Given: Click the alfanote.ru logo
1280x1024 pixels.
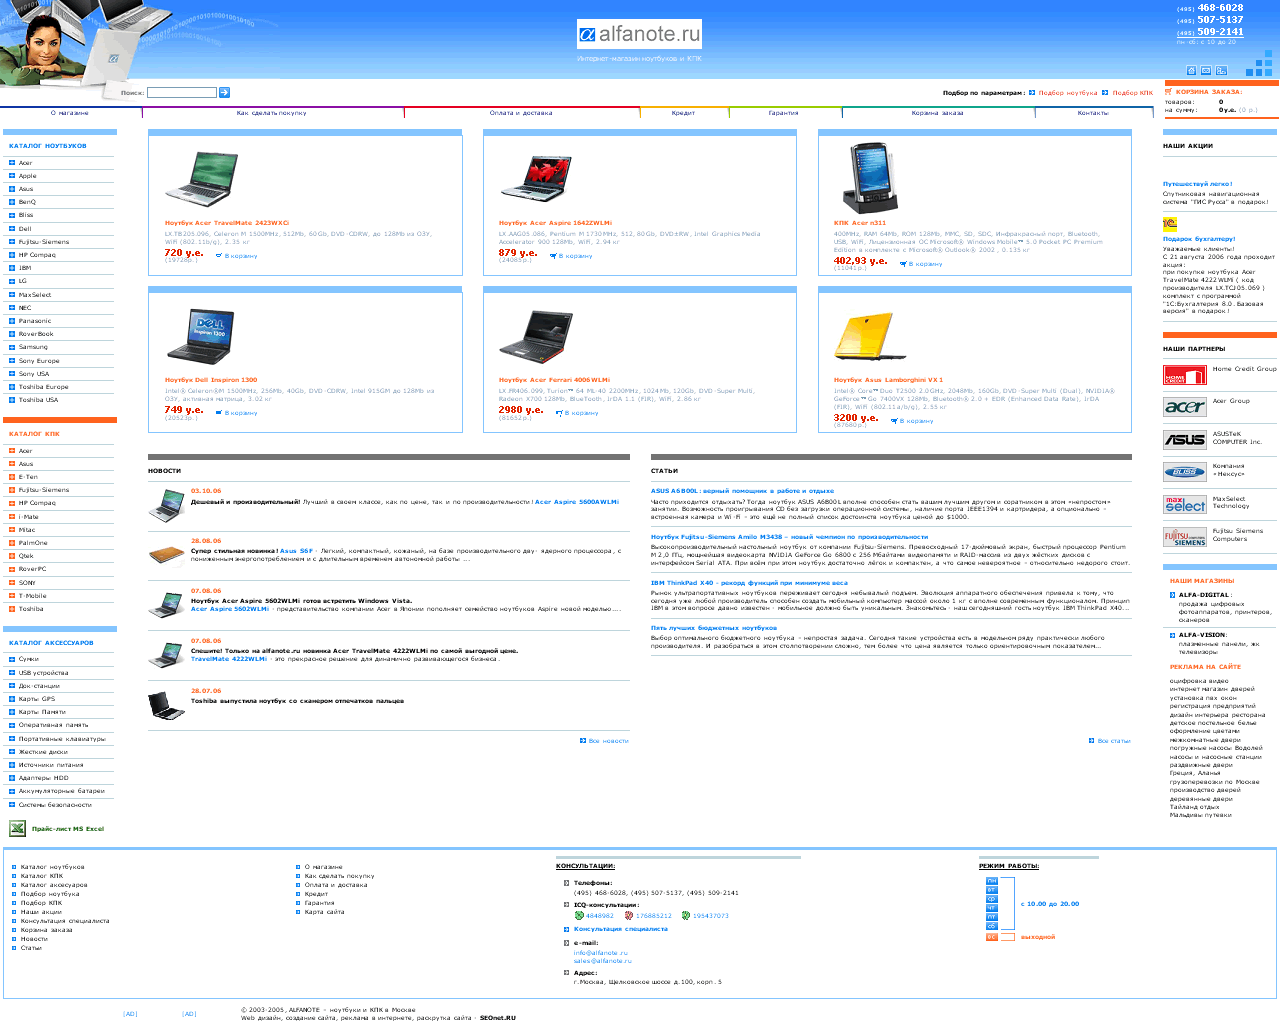Looking at the screenshot, I should tap(639, 34).
